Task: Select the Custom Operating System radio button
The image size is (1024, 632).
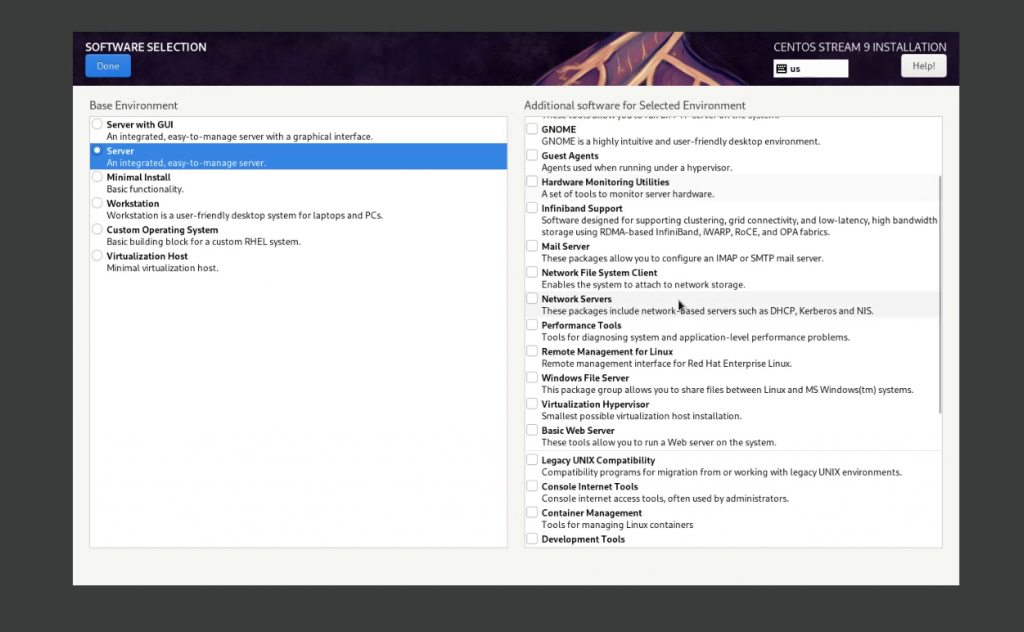Action: click(x=97, y=229)
